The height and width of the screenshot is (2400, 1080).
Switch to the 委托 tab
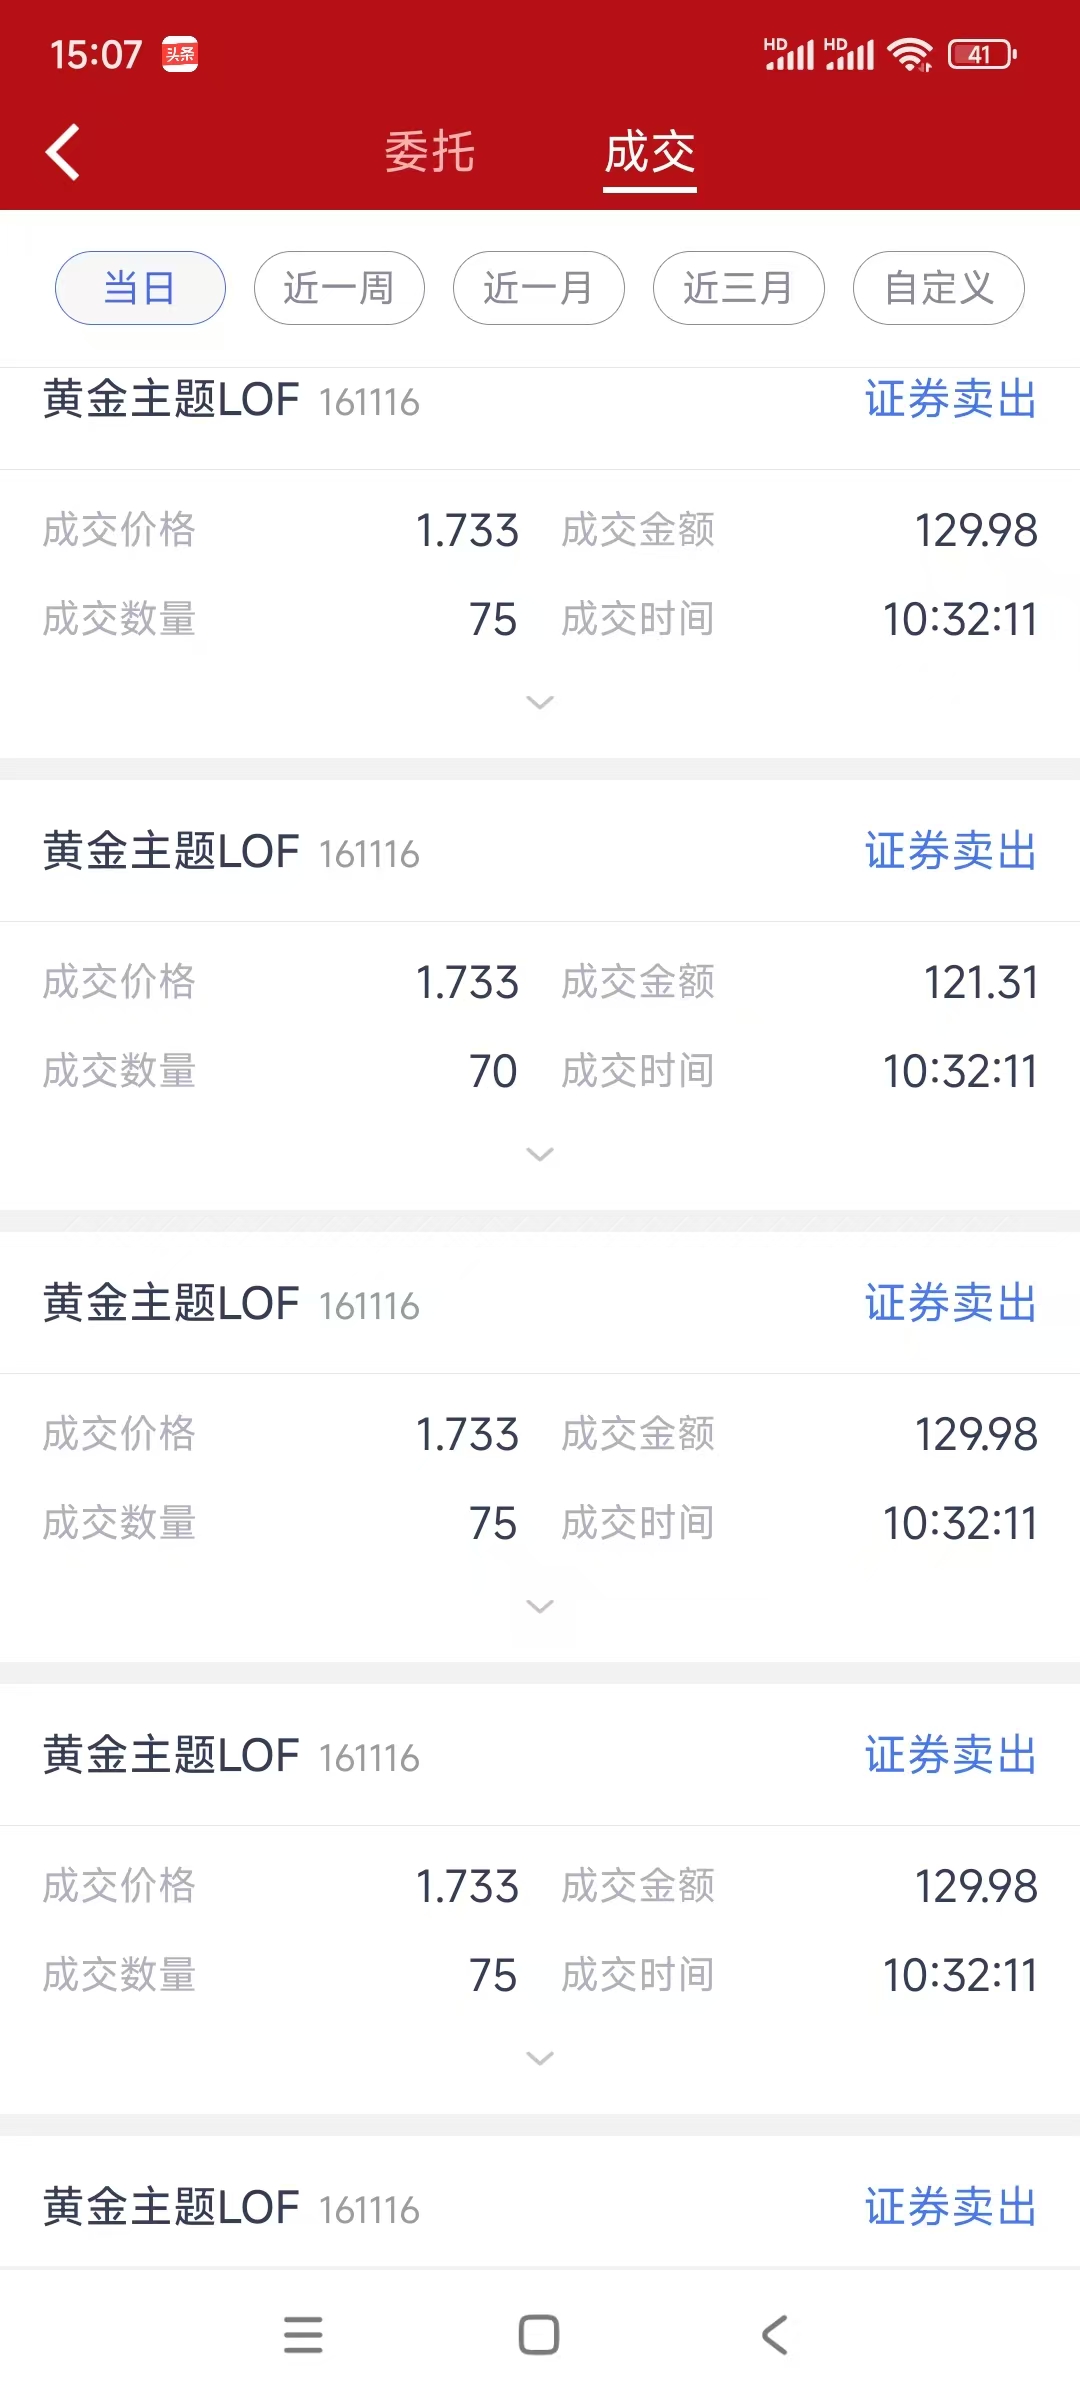(430, 152)
